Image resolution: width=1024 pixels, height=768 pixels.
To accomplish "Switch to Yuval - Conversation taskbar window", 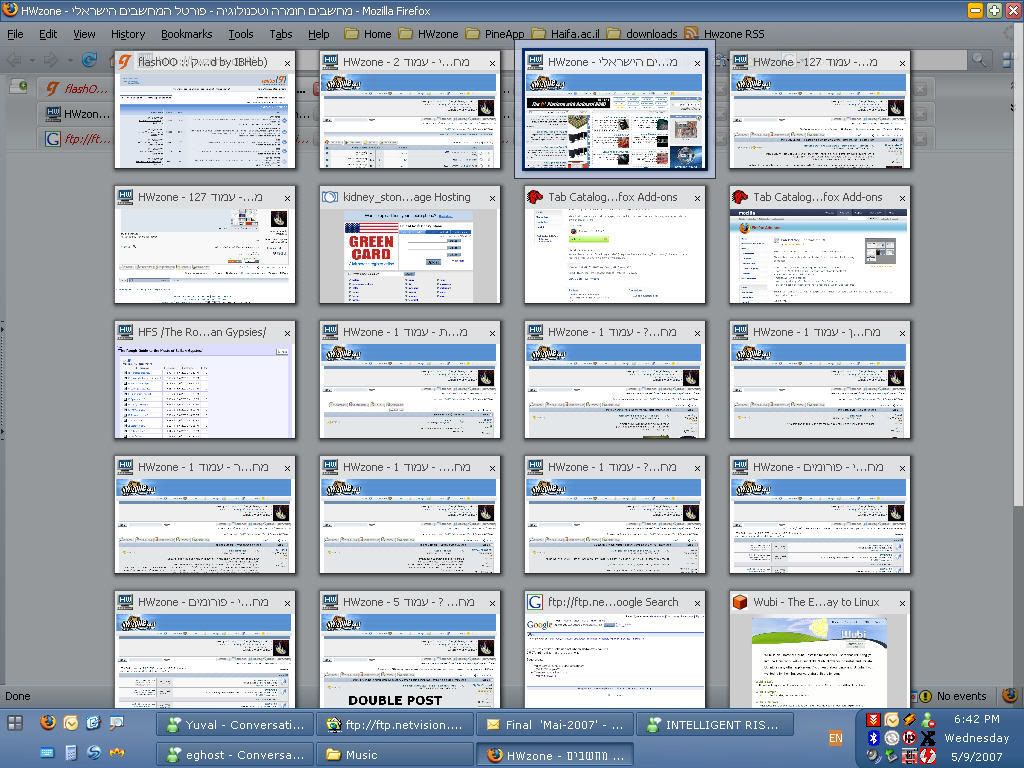I will click(x=235, y=724).
